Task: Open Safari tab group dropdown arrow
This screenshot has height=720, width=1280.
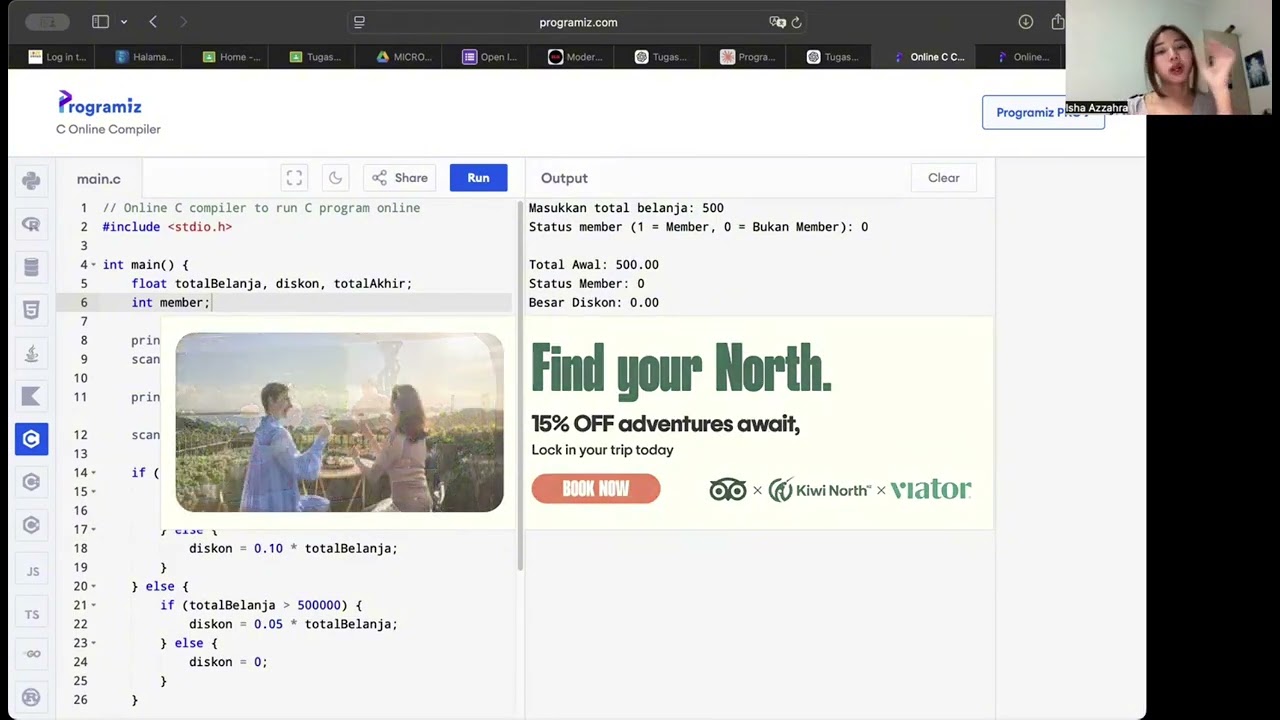Action: (x=123, y=22)
